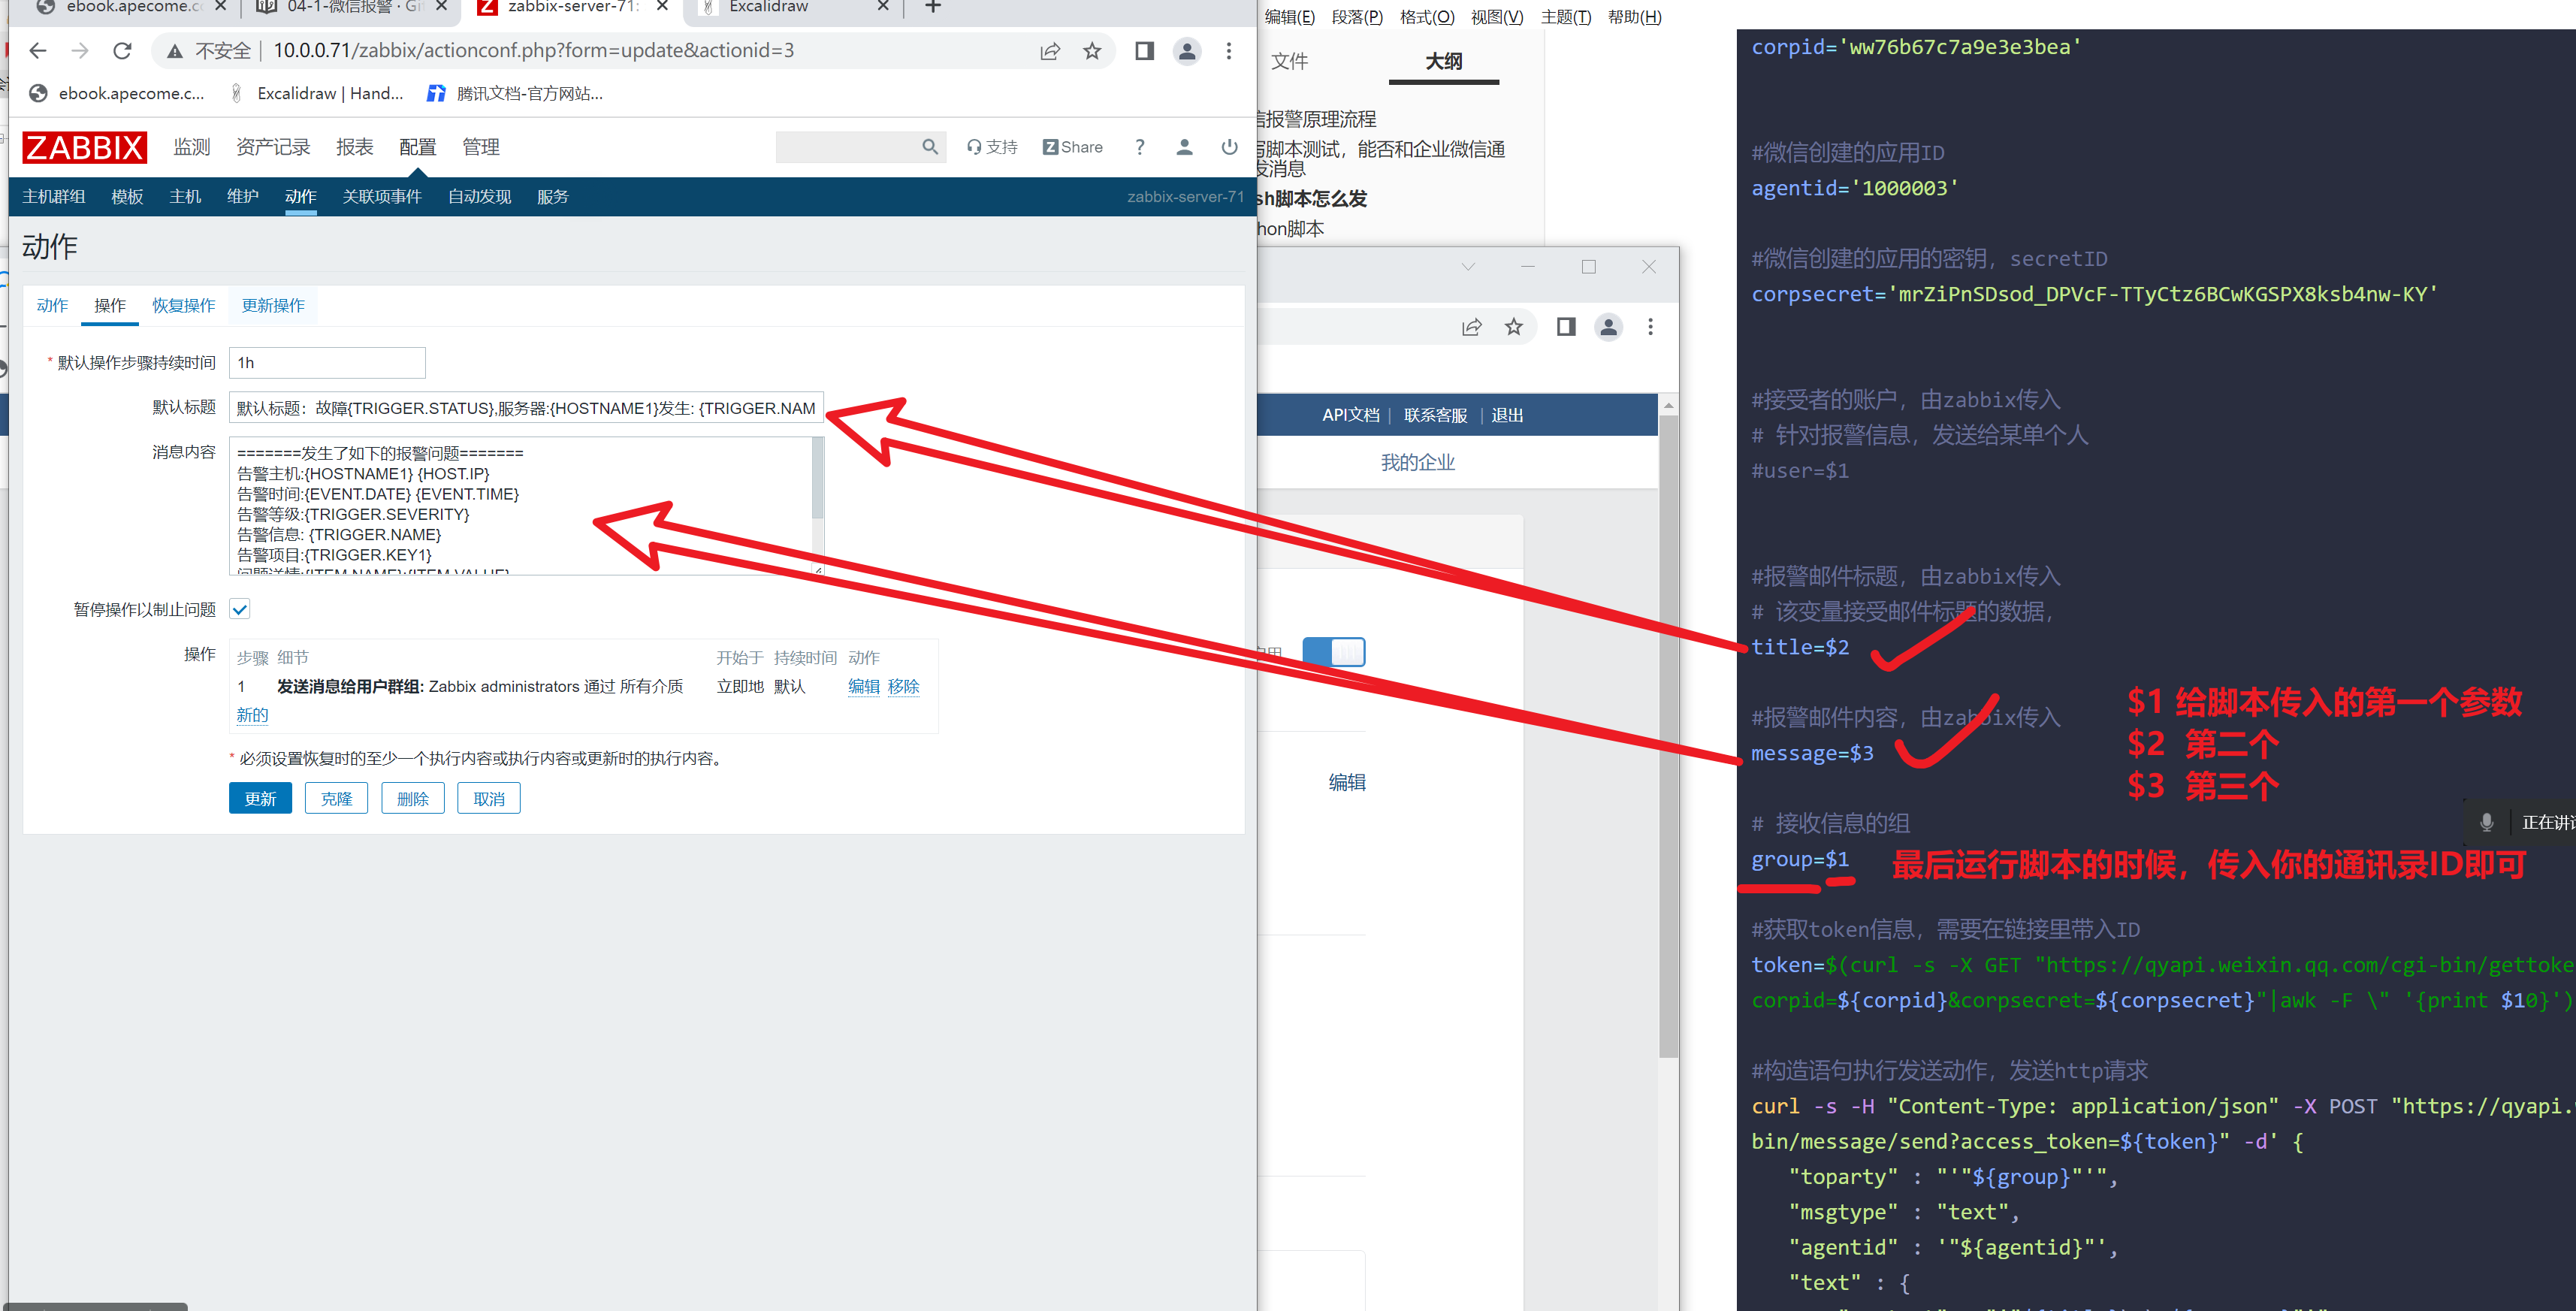Open the 资产记录 menu
Screen dimensions: 2576x1311
point(273,147)
